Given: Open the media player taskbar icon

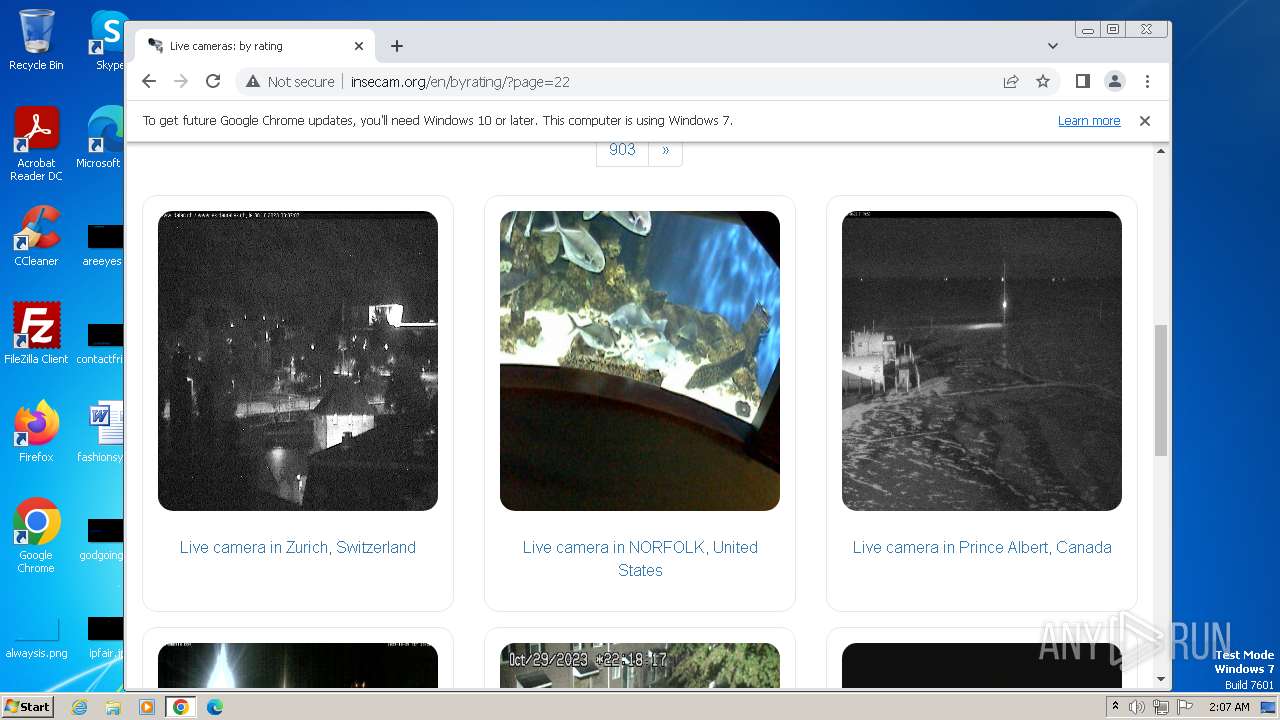Looking at the screenshot, I should pyautogui.click(x=146, y=707).
